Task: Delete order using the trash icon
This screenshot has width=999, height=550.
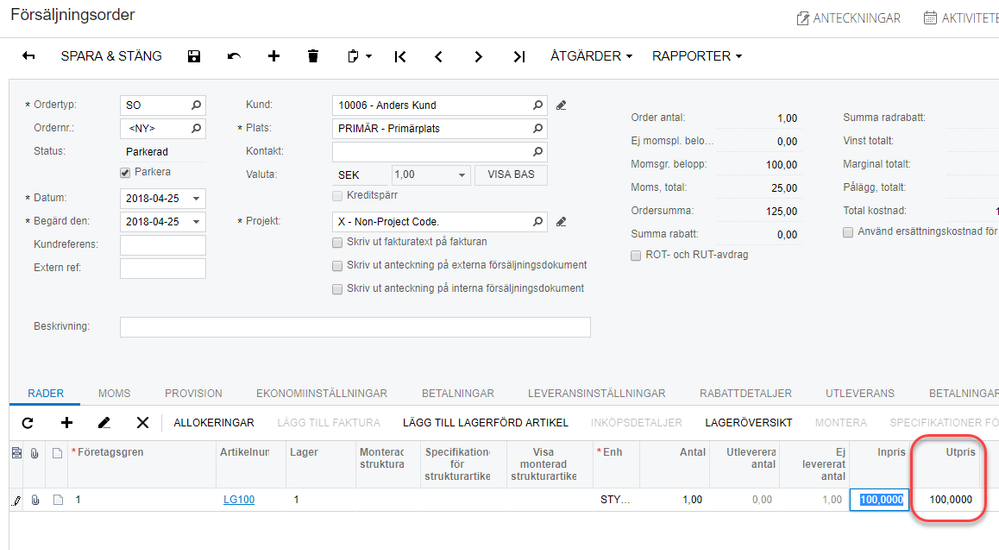Action: pyautogui.click(x=313, y=57)
